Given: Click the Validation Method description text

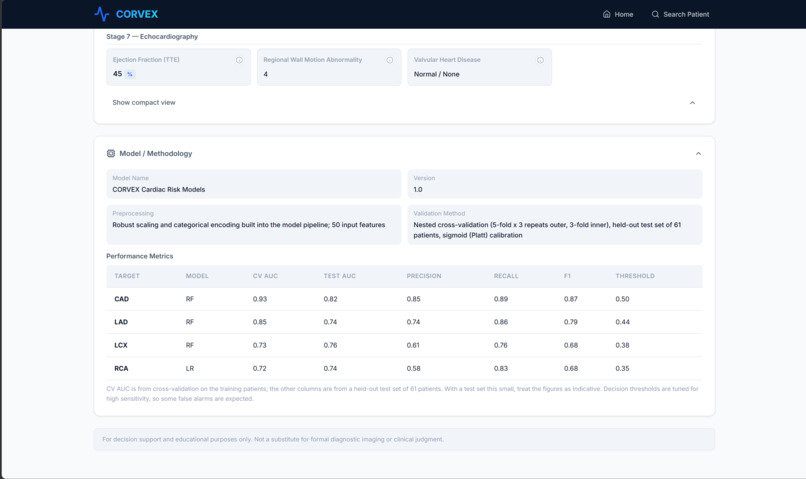Looking at the screenshot, I should [547, 230].
